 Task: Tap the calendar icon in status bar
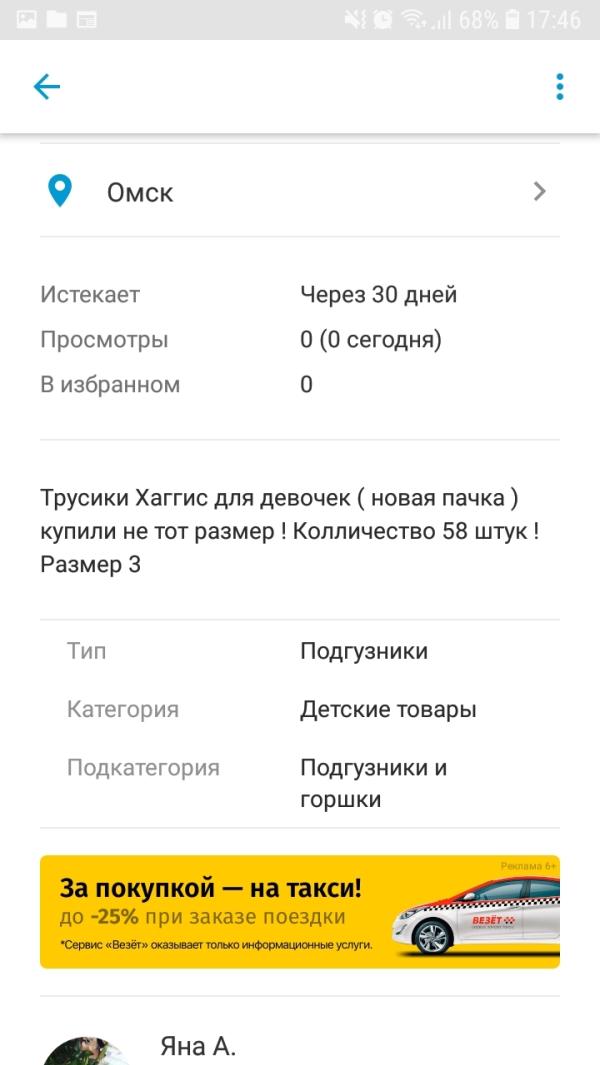click(x=86, y=20)
